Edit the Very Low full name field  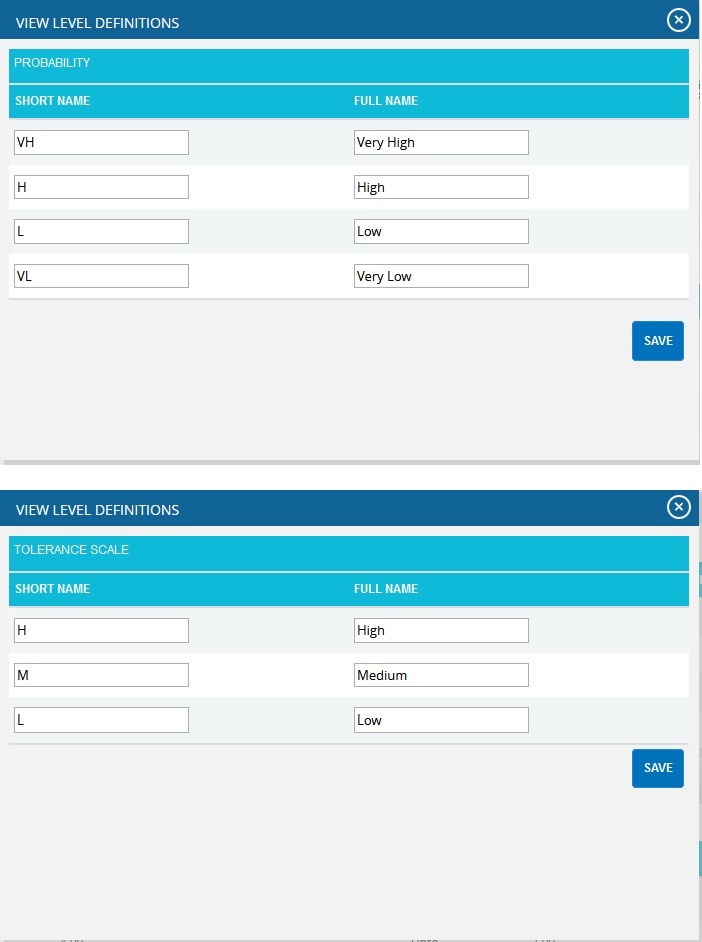click(441, 276)
